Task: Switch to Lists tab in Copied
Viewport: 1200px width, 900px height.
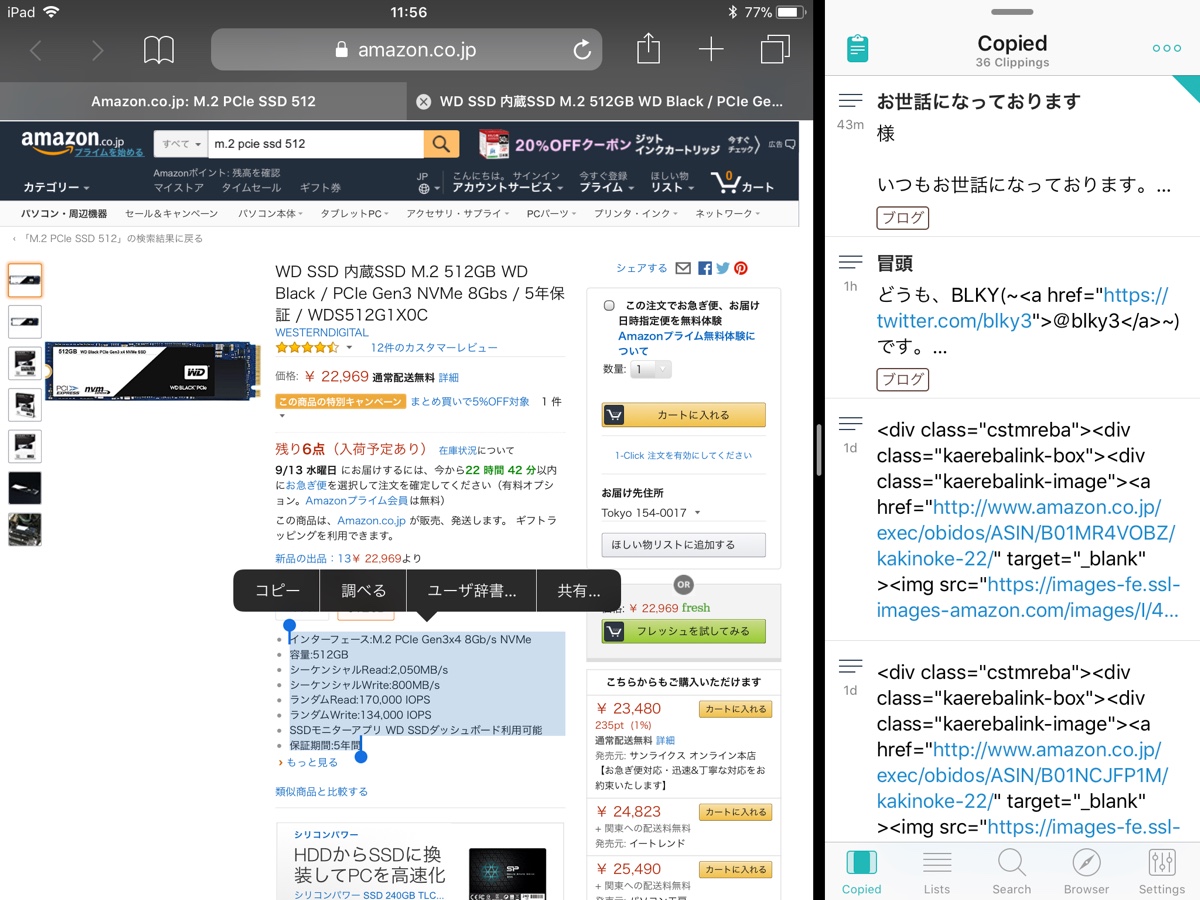Action: tap(937, 871)
